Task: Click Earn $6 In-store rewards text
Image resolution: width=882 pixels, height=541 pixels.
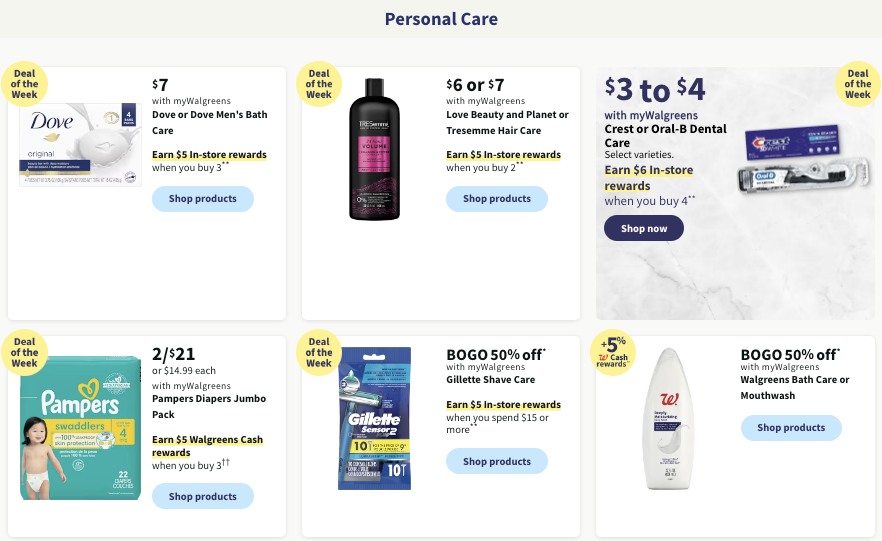Action: (649, 178)
